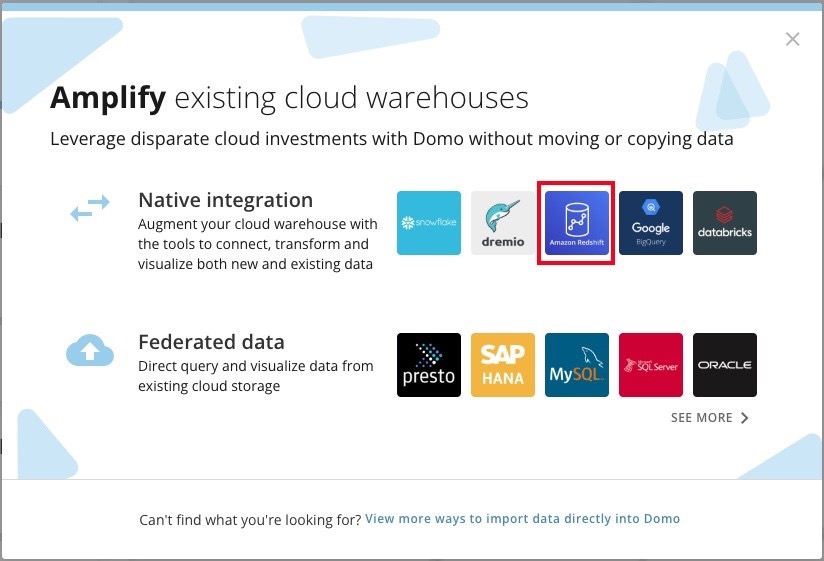Click the Federated data cloud upload icon
The width and height of the screenshot is (824, 561).
pyautogui.click(x=89, y=350)
